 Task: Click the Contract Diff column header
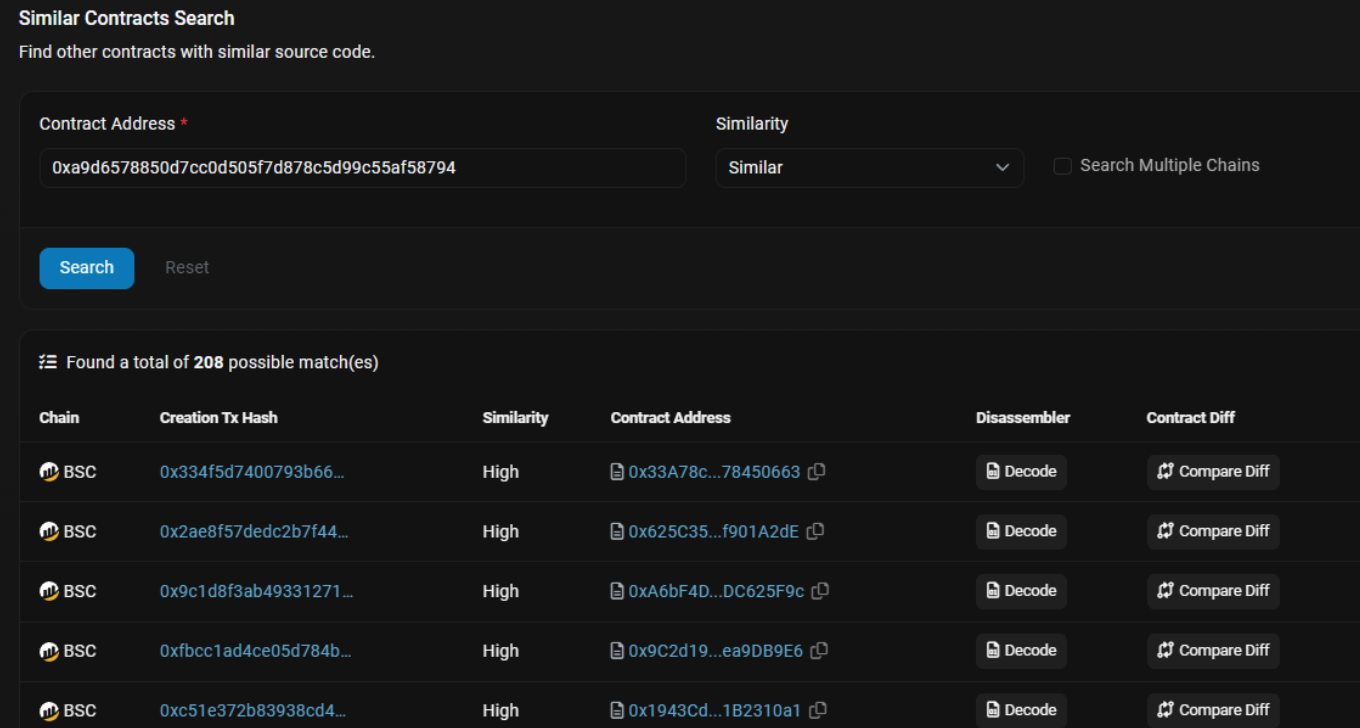(x=1191, y=418)
